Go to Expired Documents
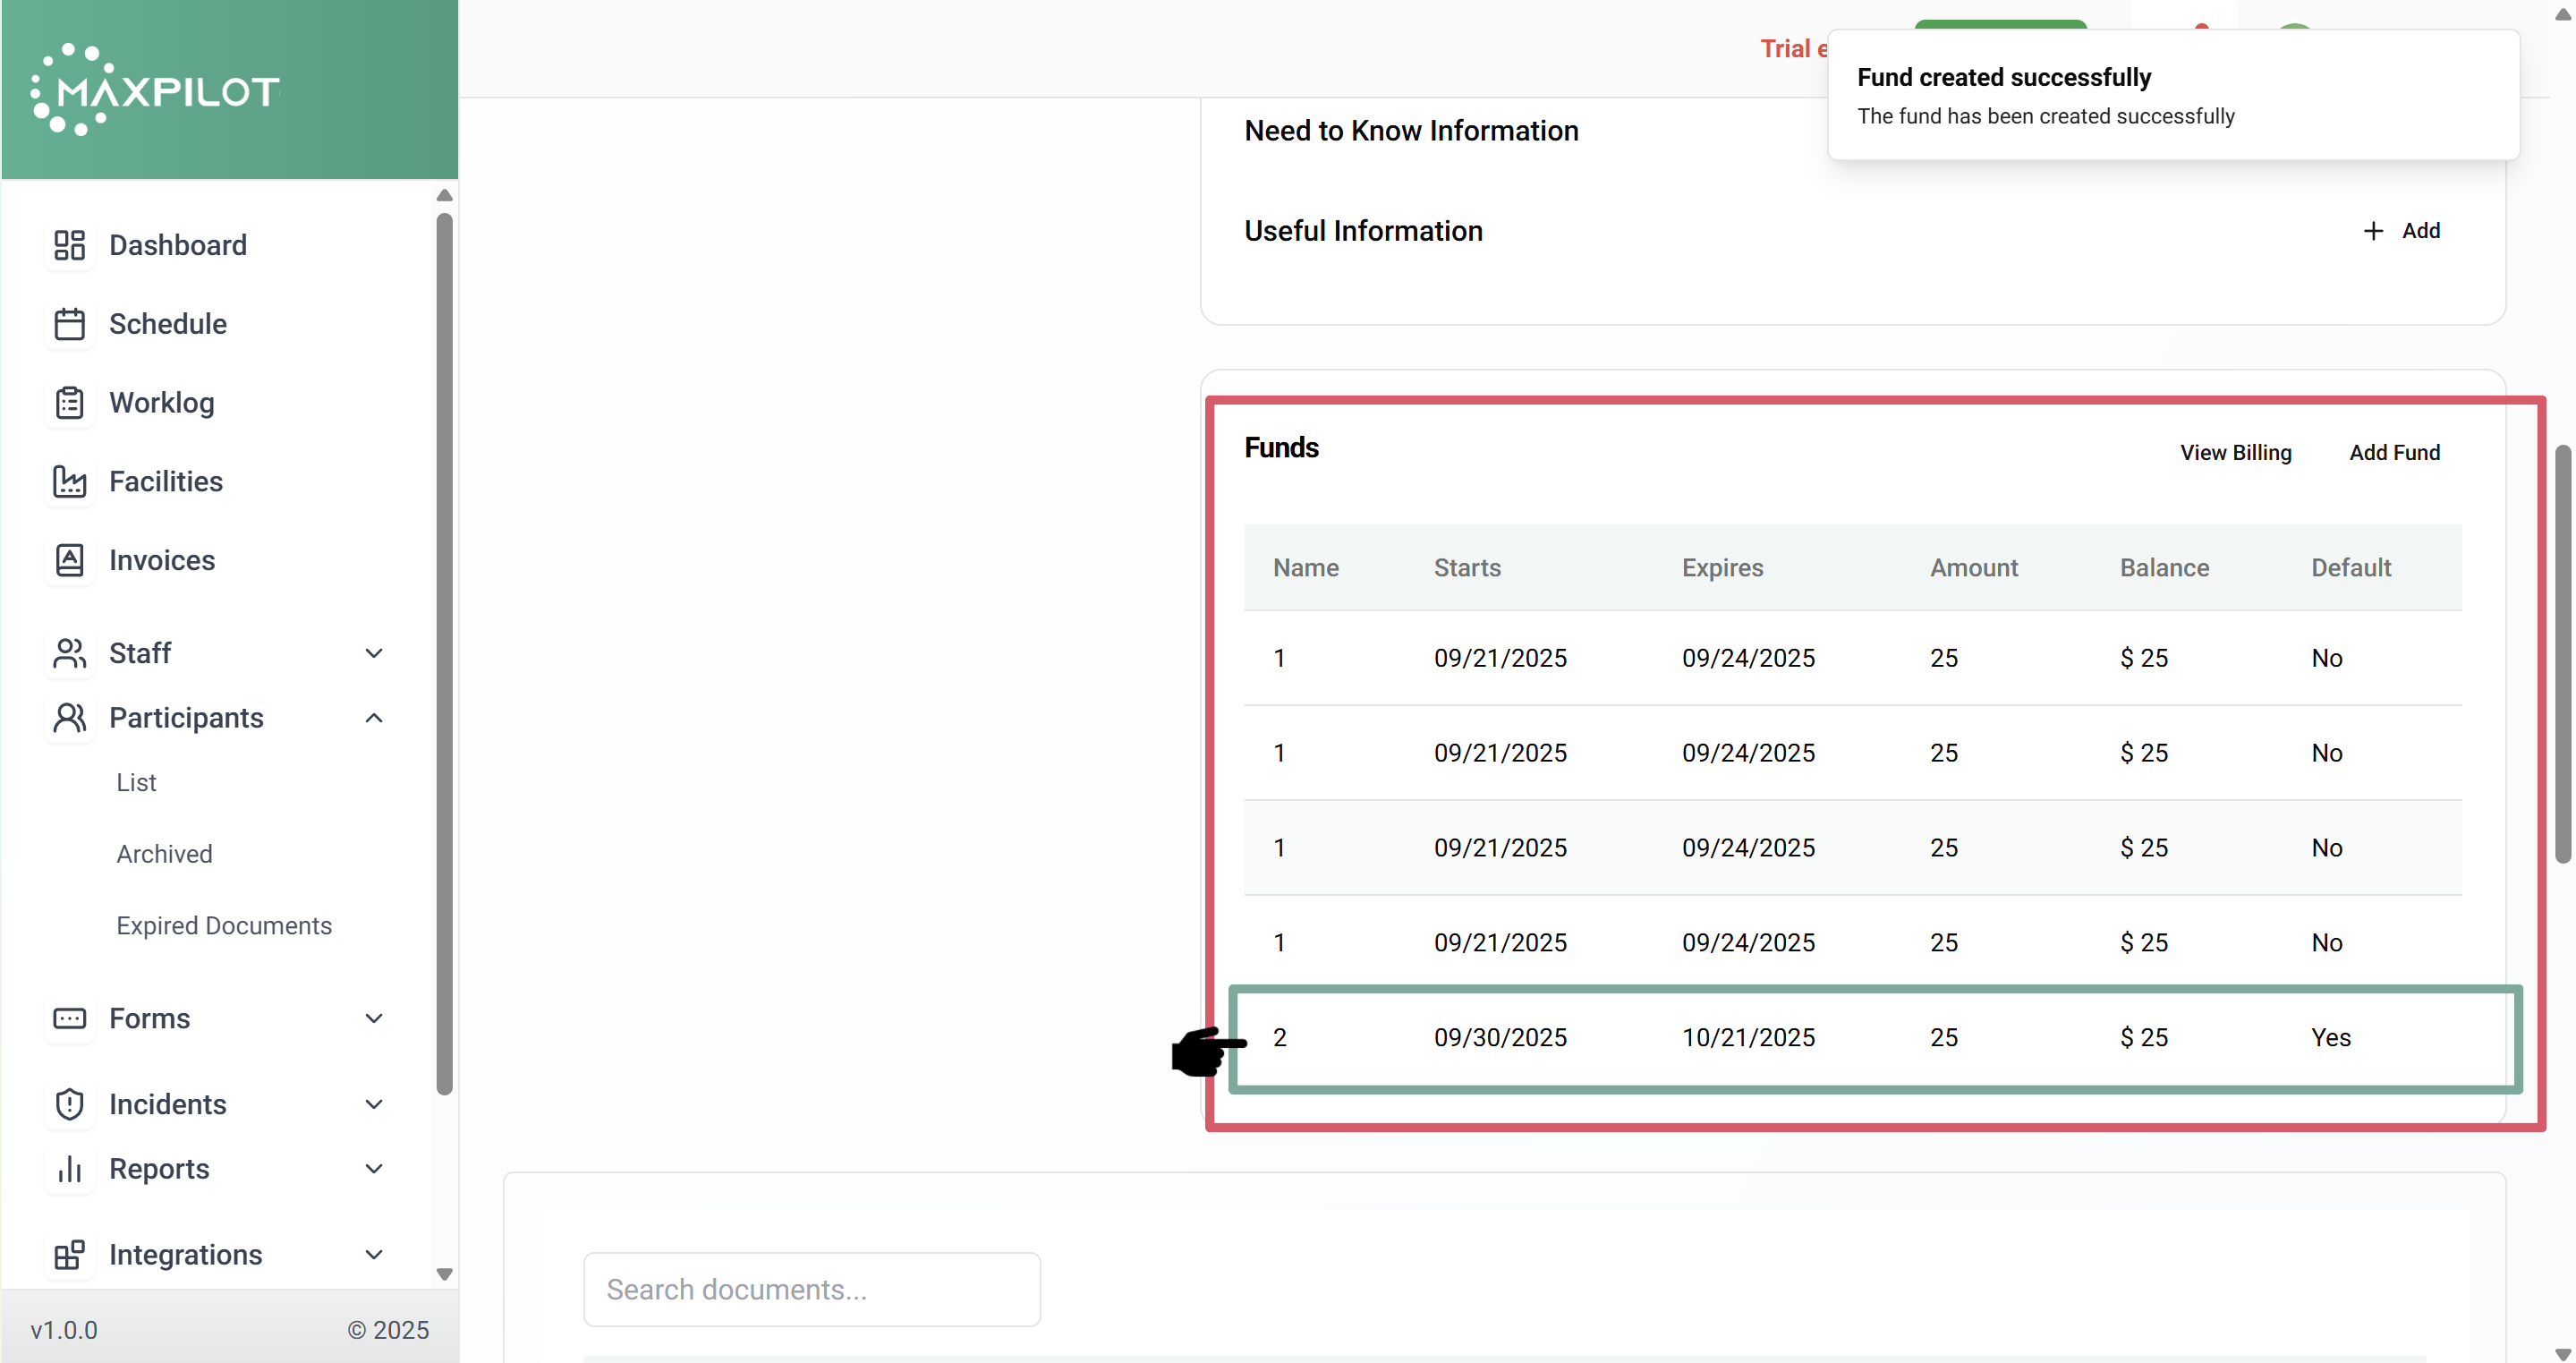This screenshot has width=2576, height=1363. (224, 925)
